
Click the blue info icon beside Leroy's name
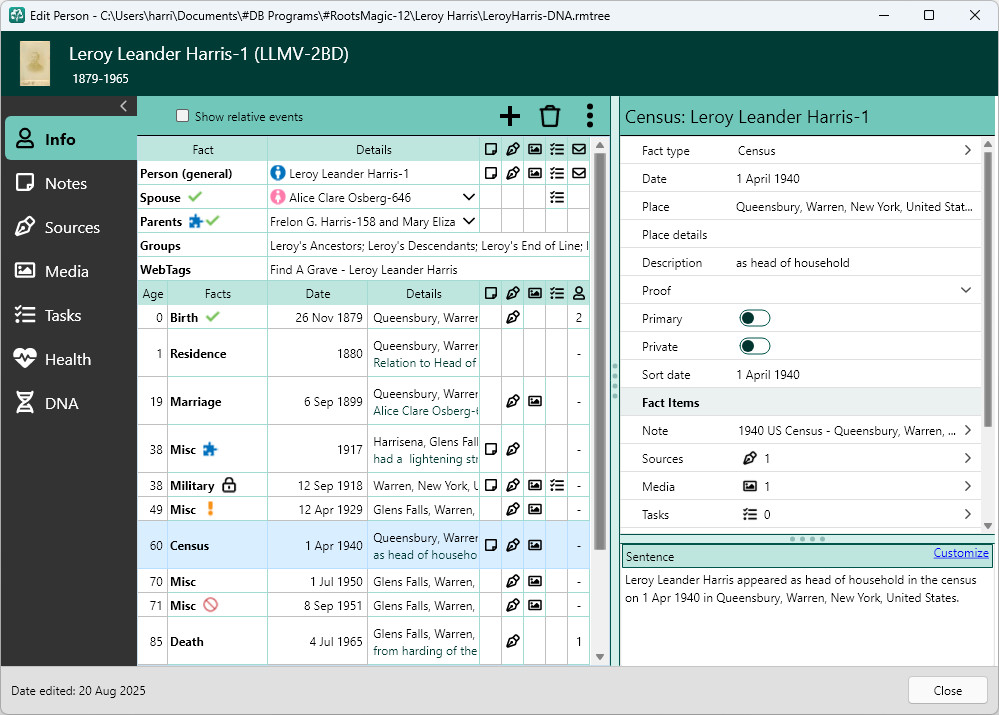(278, 173)
